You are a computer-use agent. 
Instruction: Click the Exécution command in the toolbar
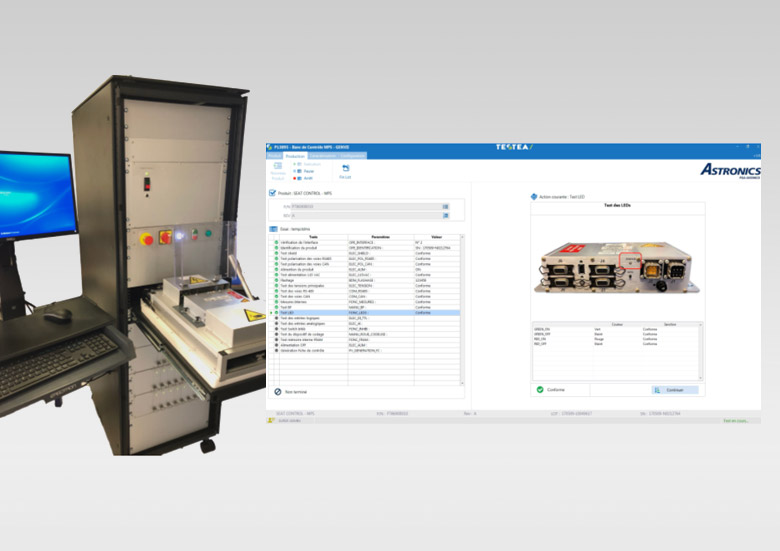click(307, 164)
